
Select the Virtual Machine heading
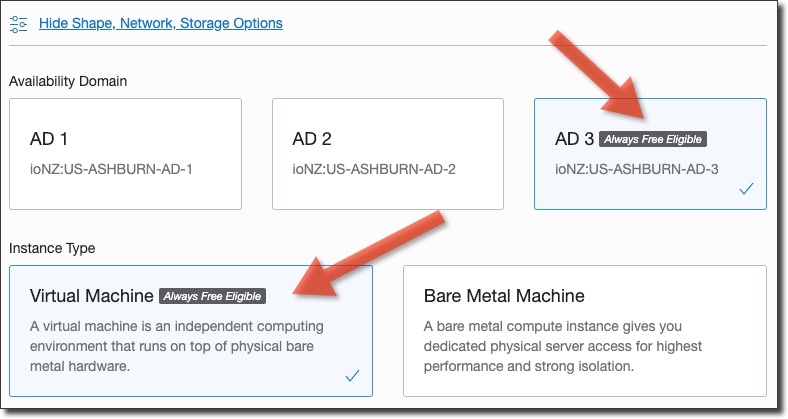tap(92, 296)
